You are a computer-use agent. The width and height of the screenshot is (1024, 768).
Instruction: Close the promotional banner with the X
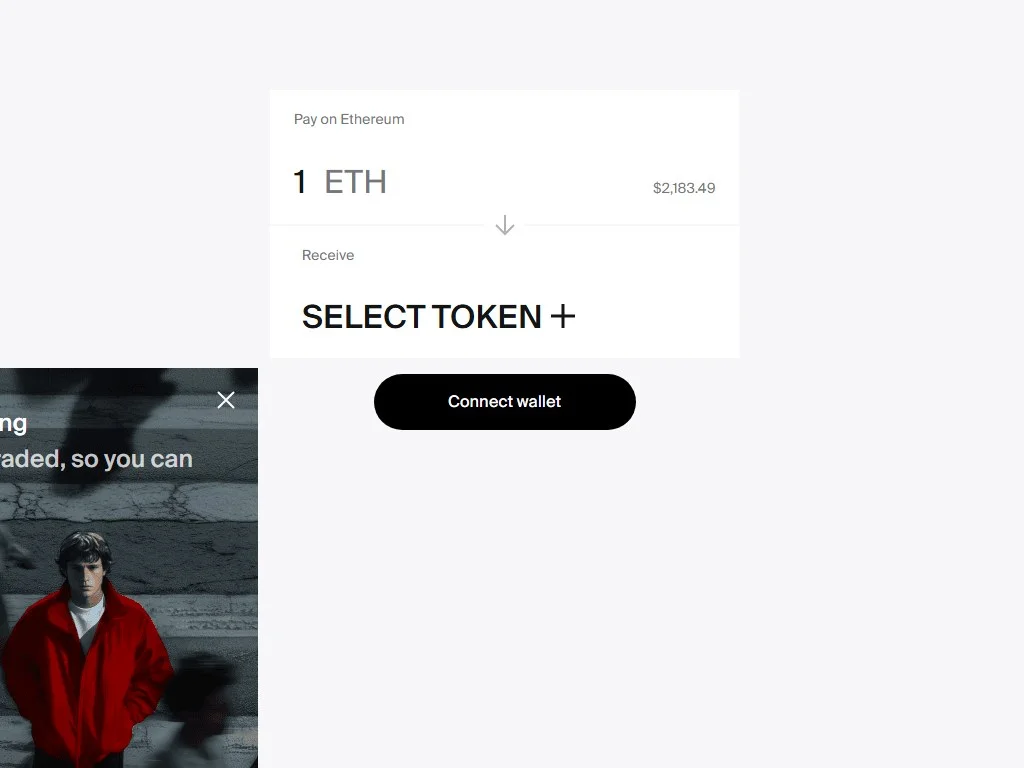point(226,400)
